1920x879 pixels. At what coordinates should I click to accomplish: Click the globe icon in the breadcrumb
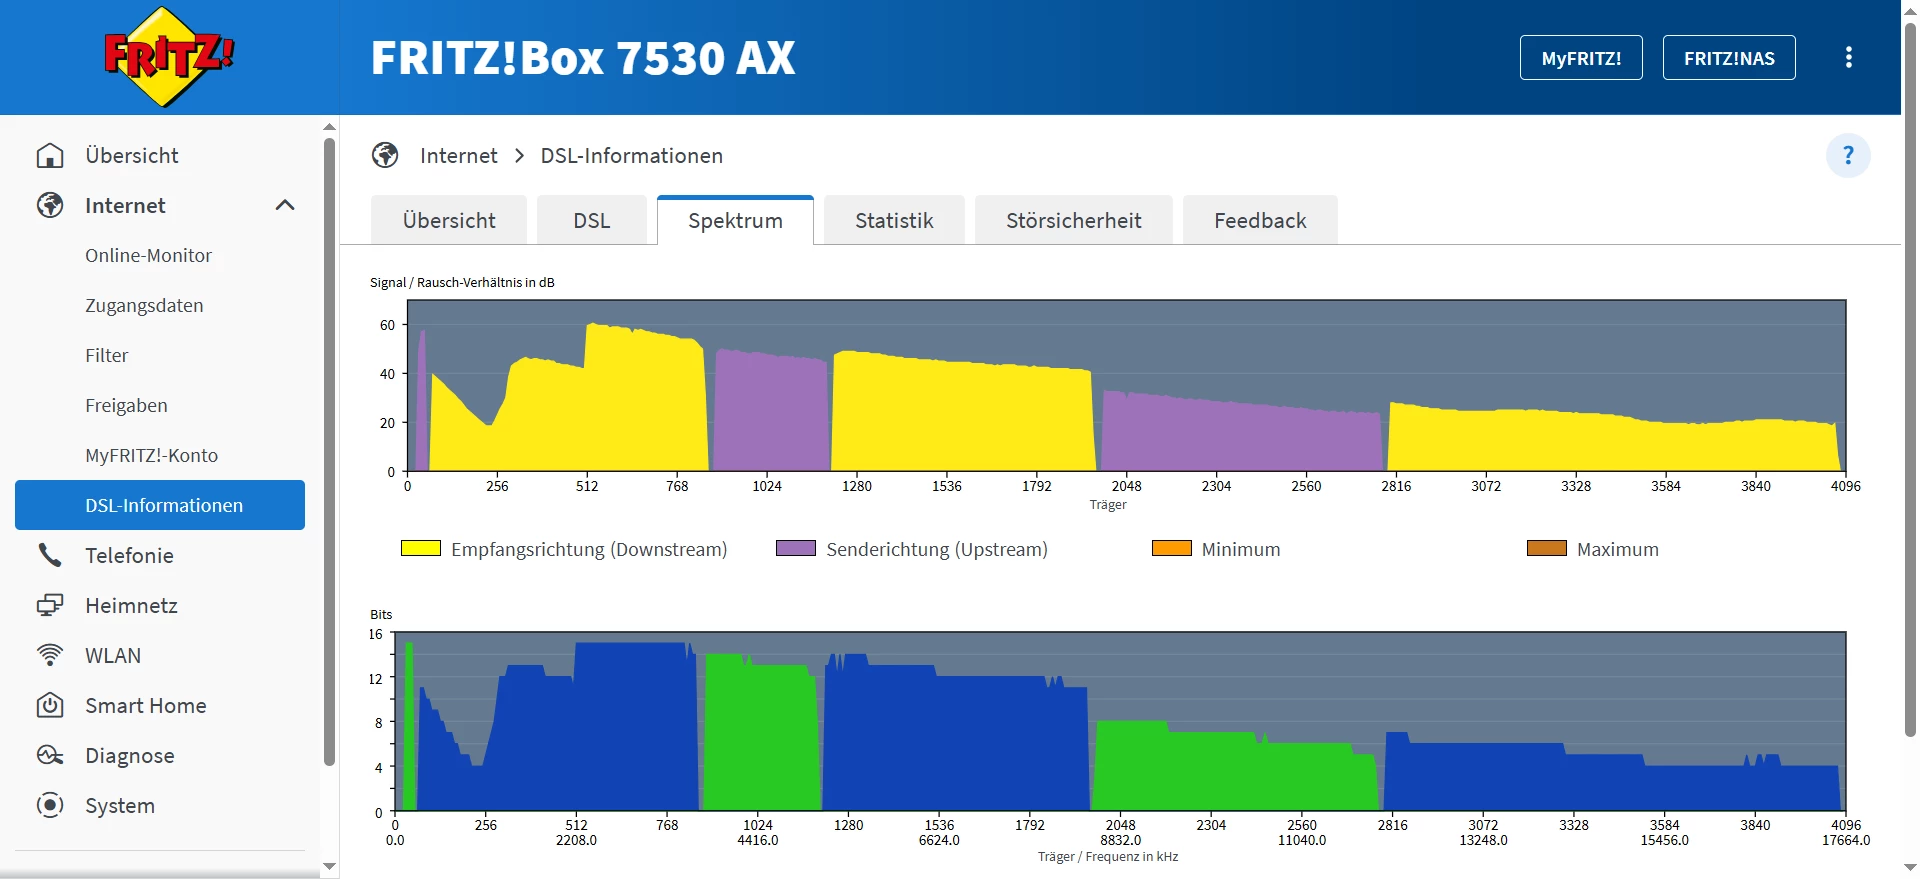(385, 155)
